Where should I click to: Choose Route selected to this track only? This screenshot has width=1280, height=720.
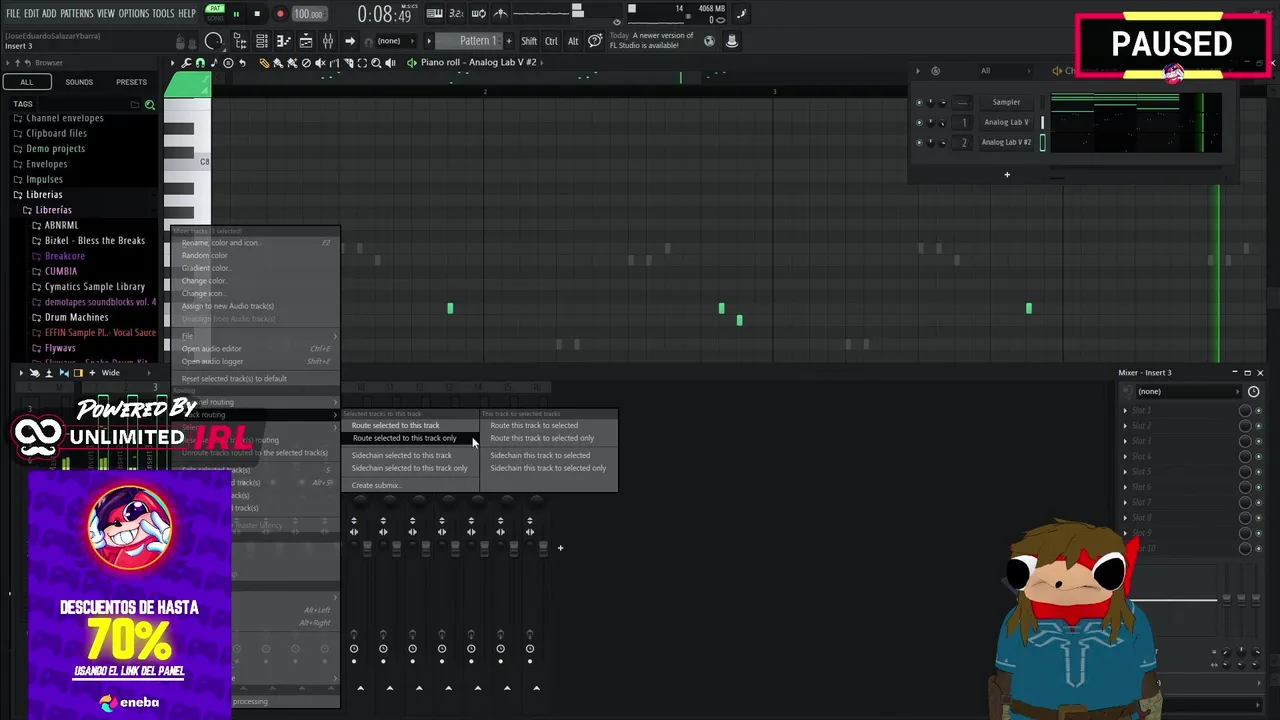click(404, 438)
